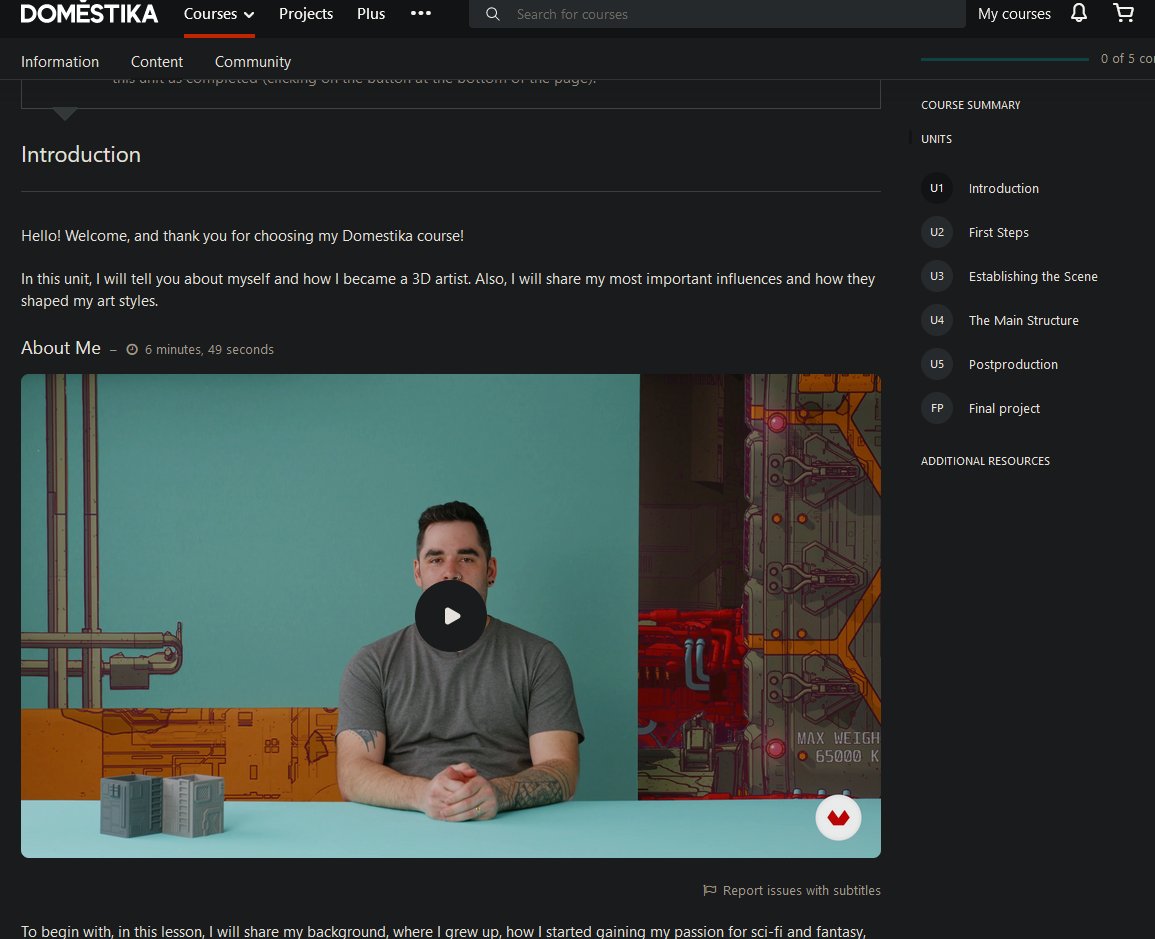
Task: Click the 0 of 5 progress counter
Action: pyautogui.click(x=1127, y=59)
